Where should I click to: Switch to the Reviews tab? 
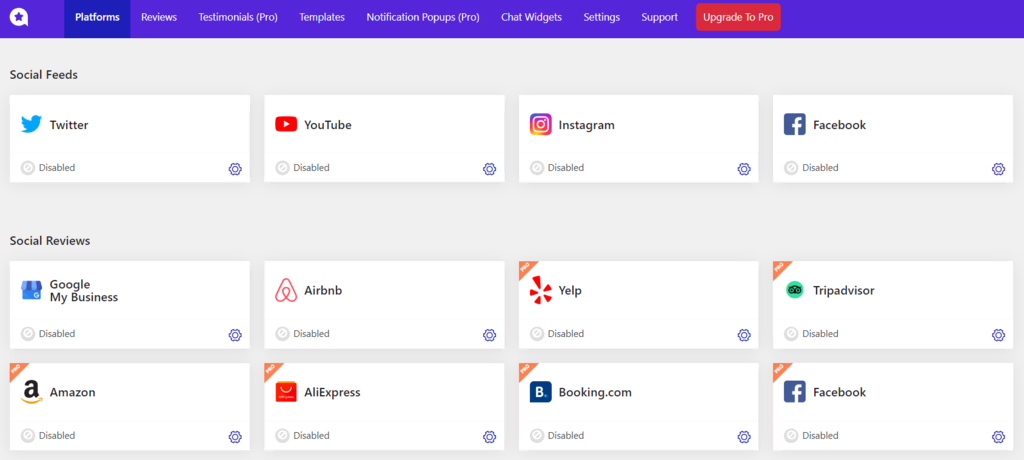coord(159,18)
